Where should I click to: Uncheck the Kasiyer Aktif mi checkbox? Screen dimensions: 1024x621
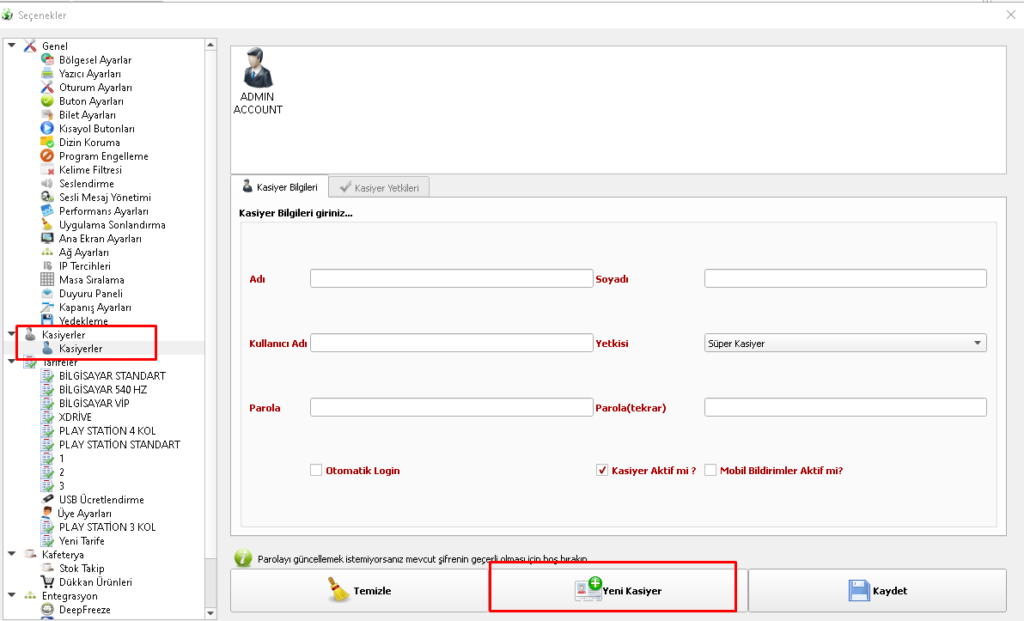click(602, 470)
